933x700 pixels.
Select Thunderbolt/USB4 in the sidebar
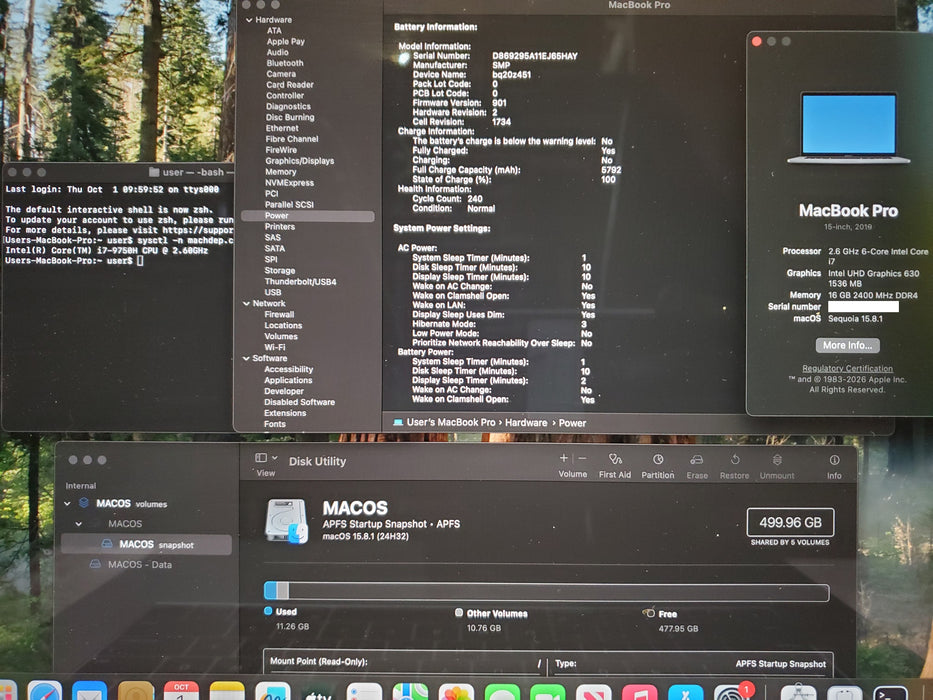tap(300, 282)
